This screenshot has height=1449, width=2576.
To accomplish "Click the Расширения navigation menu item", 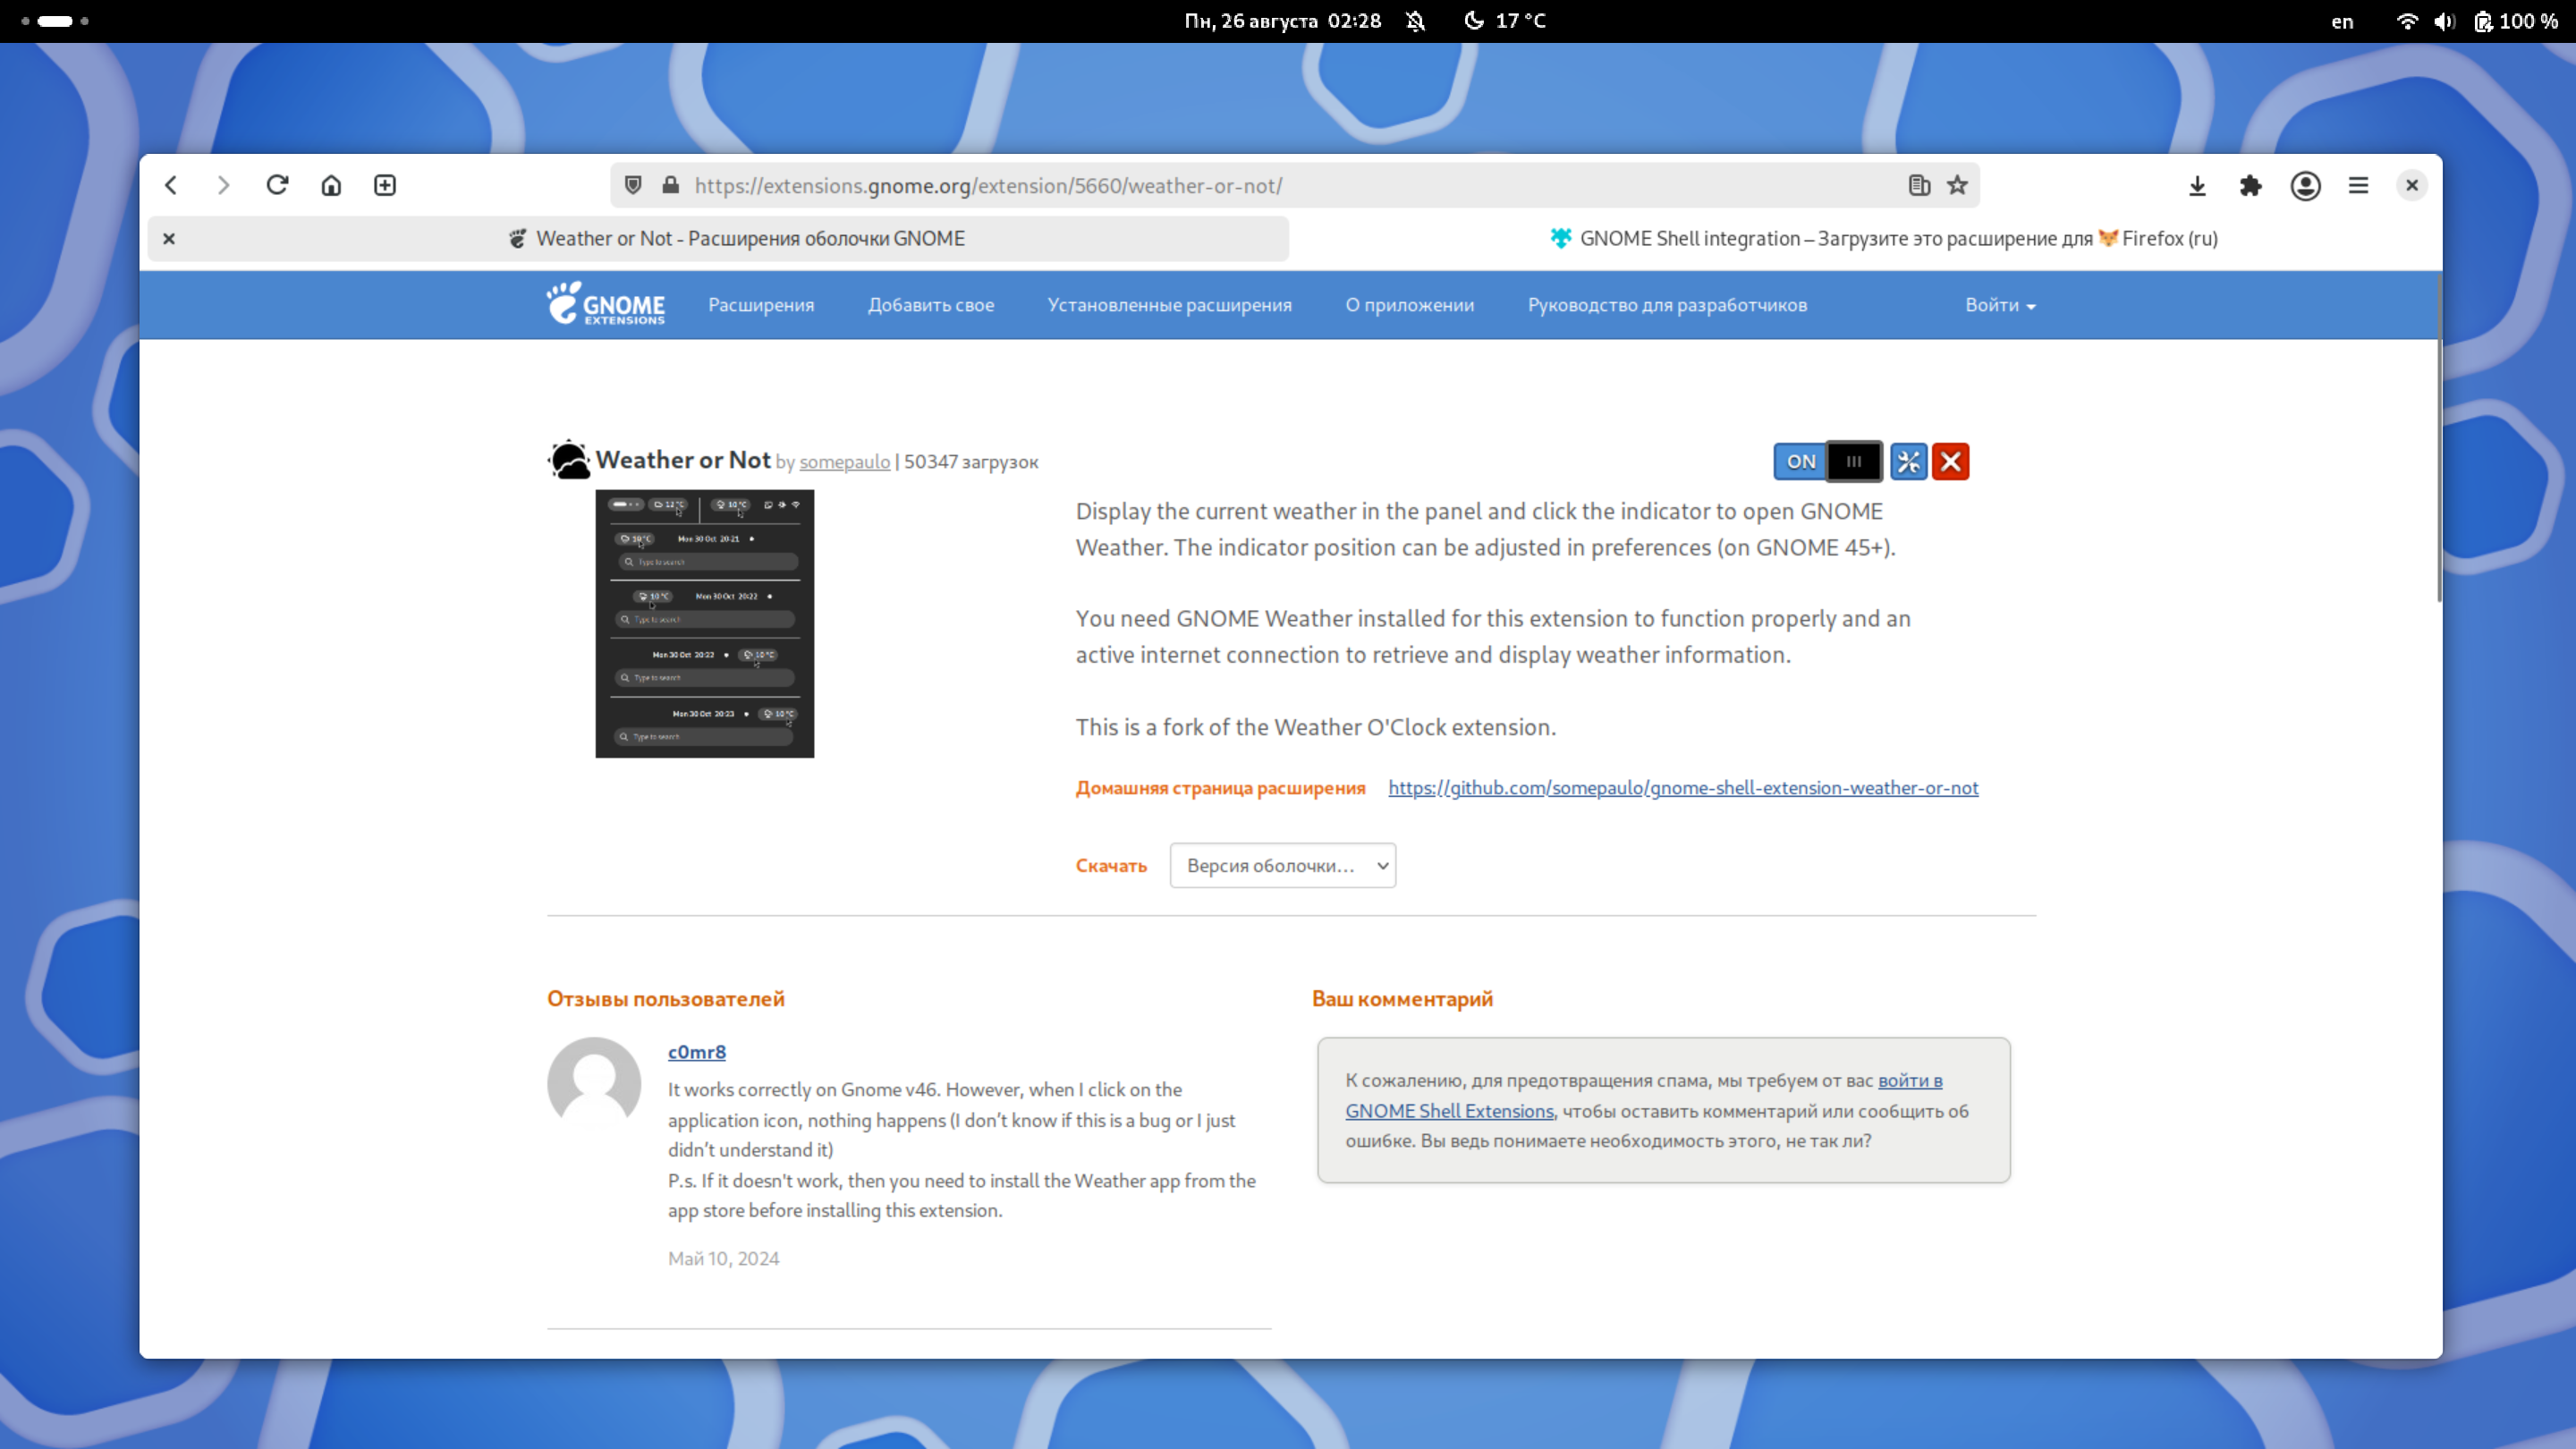I will point(761,304).
